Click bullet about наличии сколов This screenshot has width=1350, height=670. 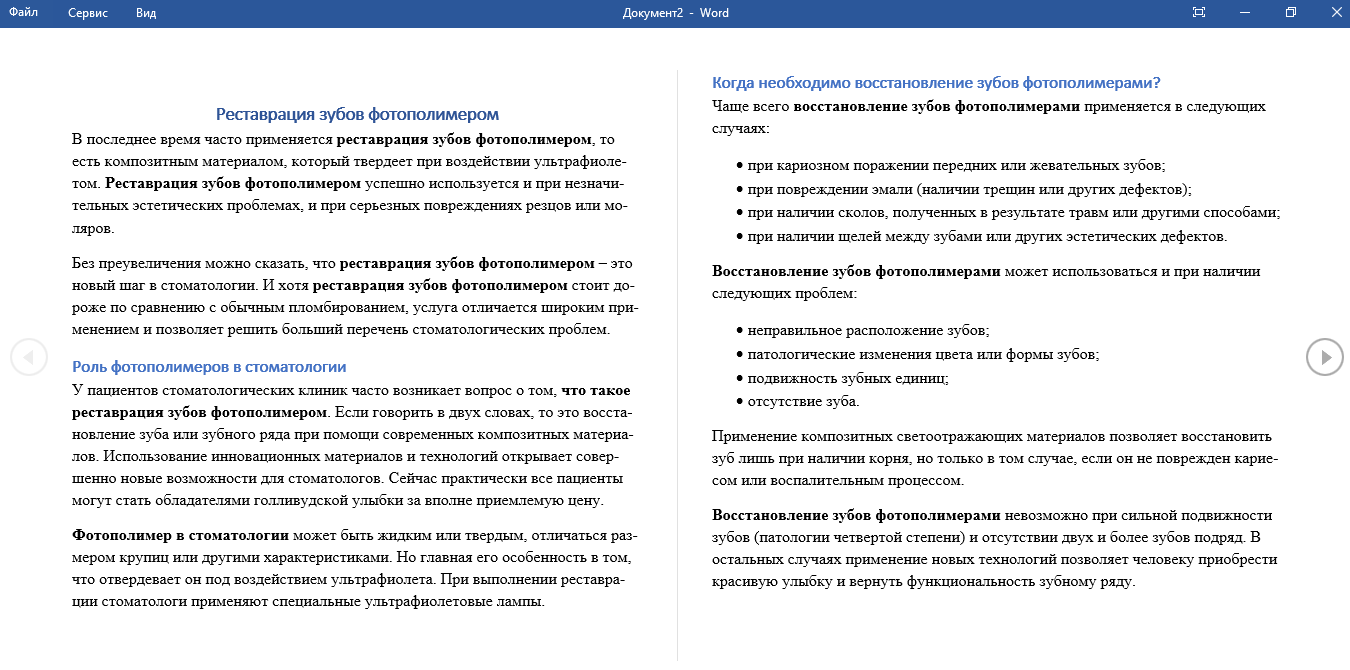point(1014,213)
